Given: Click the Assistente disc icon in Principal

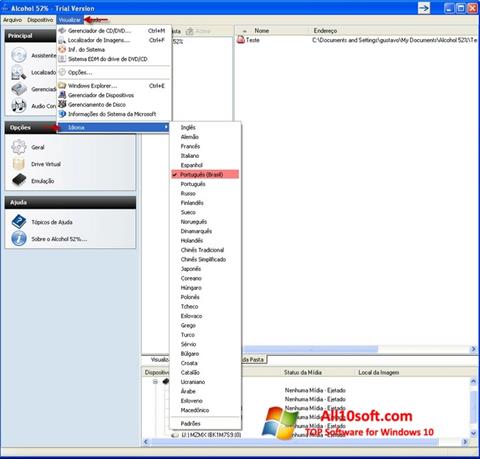Looking at the screenshot, I should [x=19, y=55].
